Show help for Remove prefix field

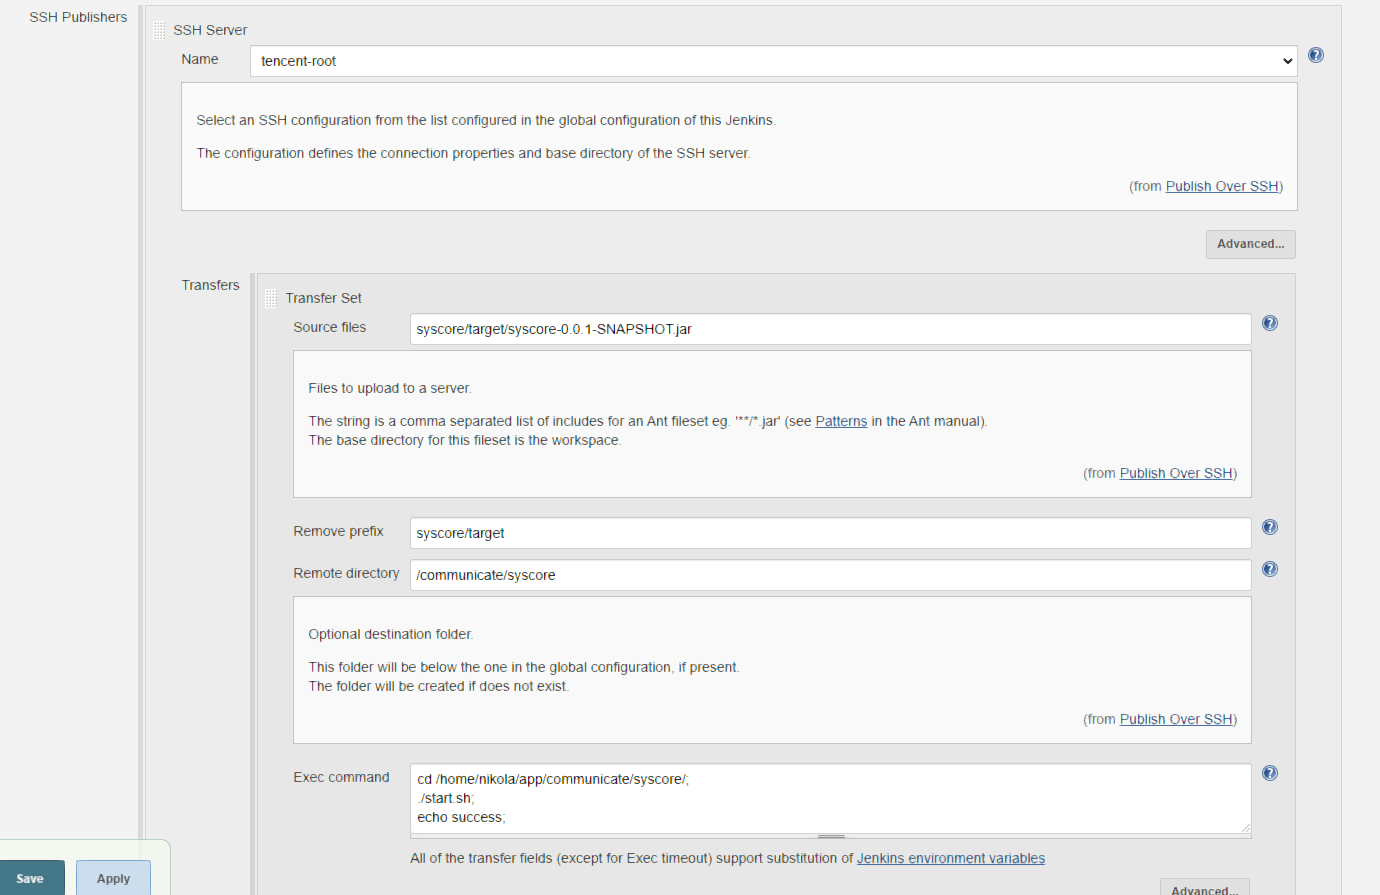[1270, 527]
